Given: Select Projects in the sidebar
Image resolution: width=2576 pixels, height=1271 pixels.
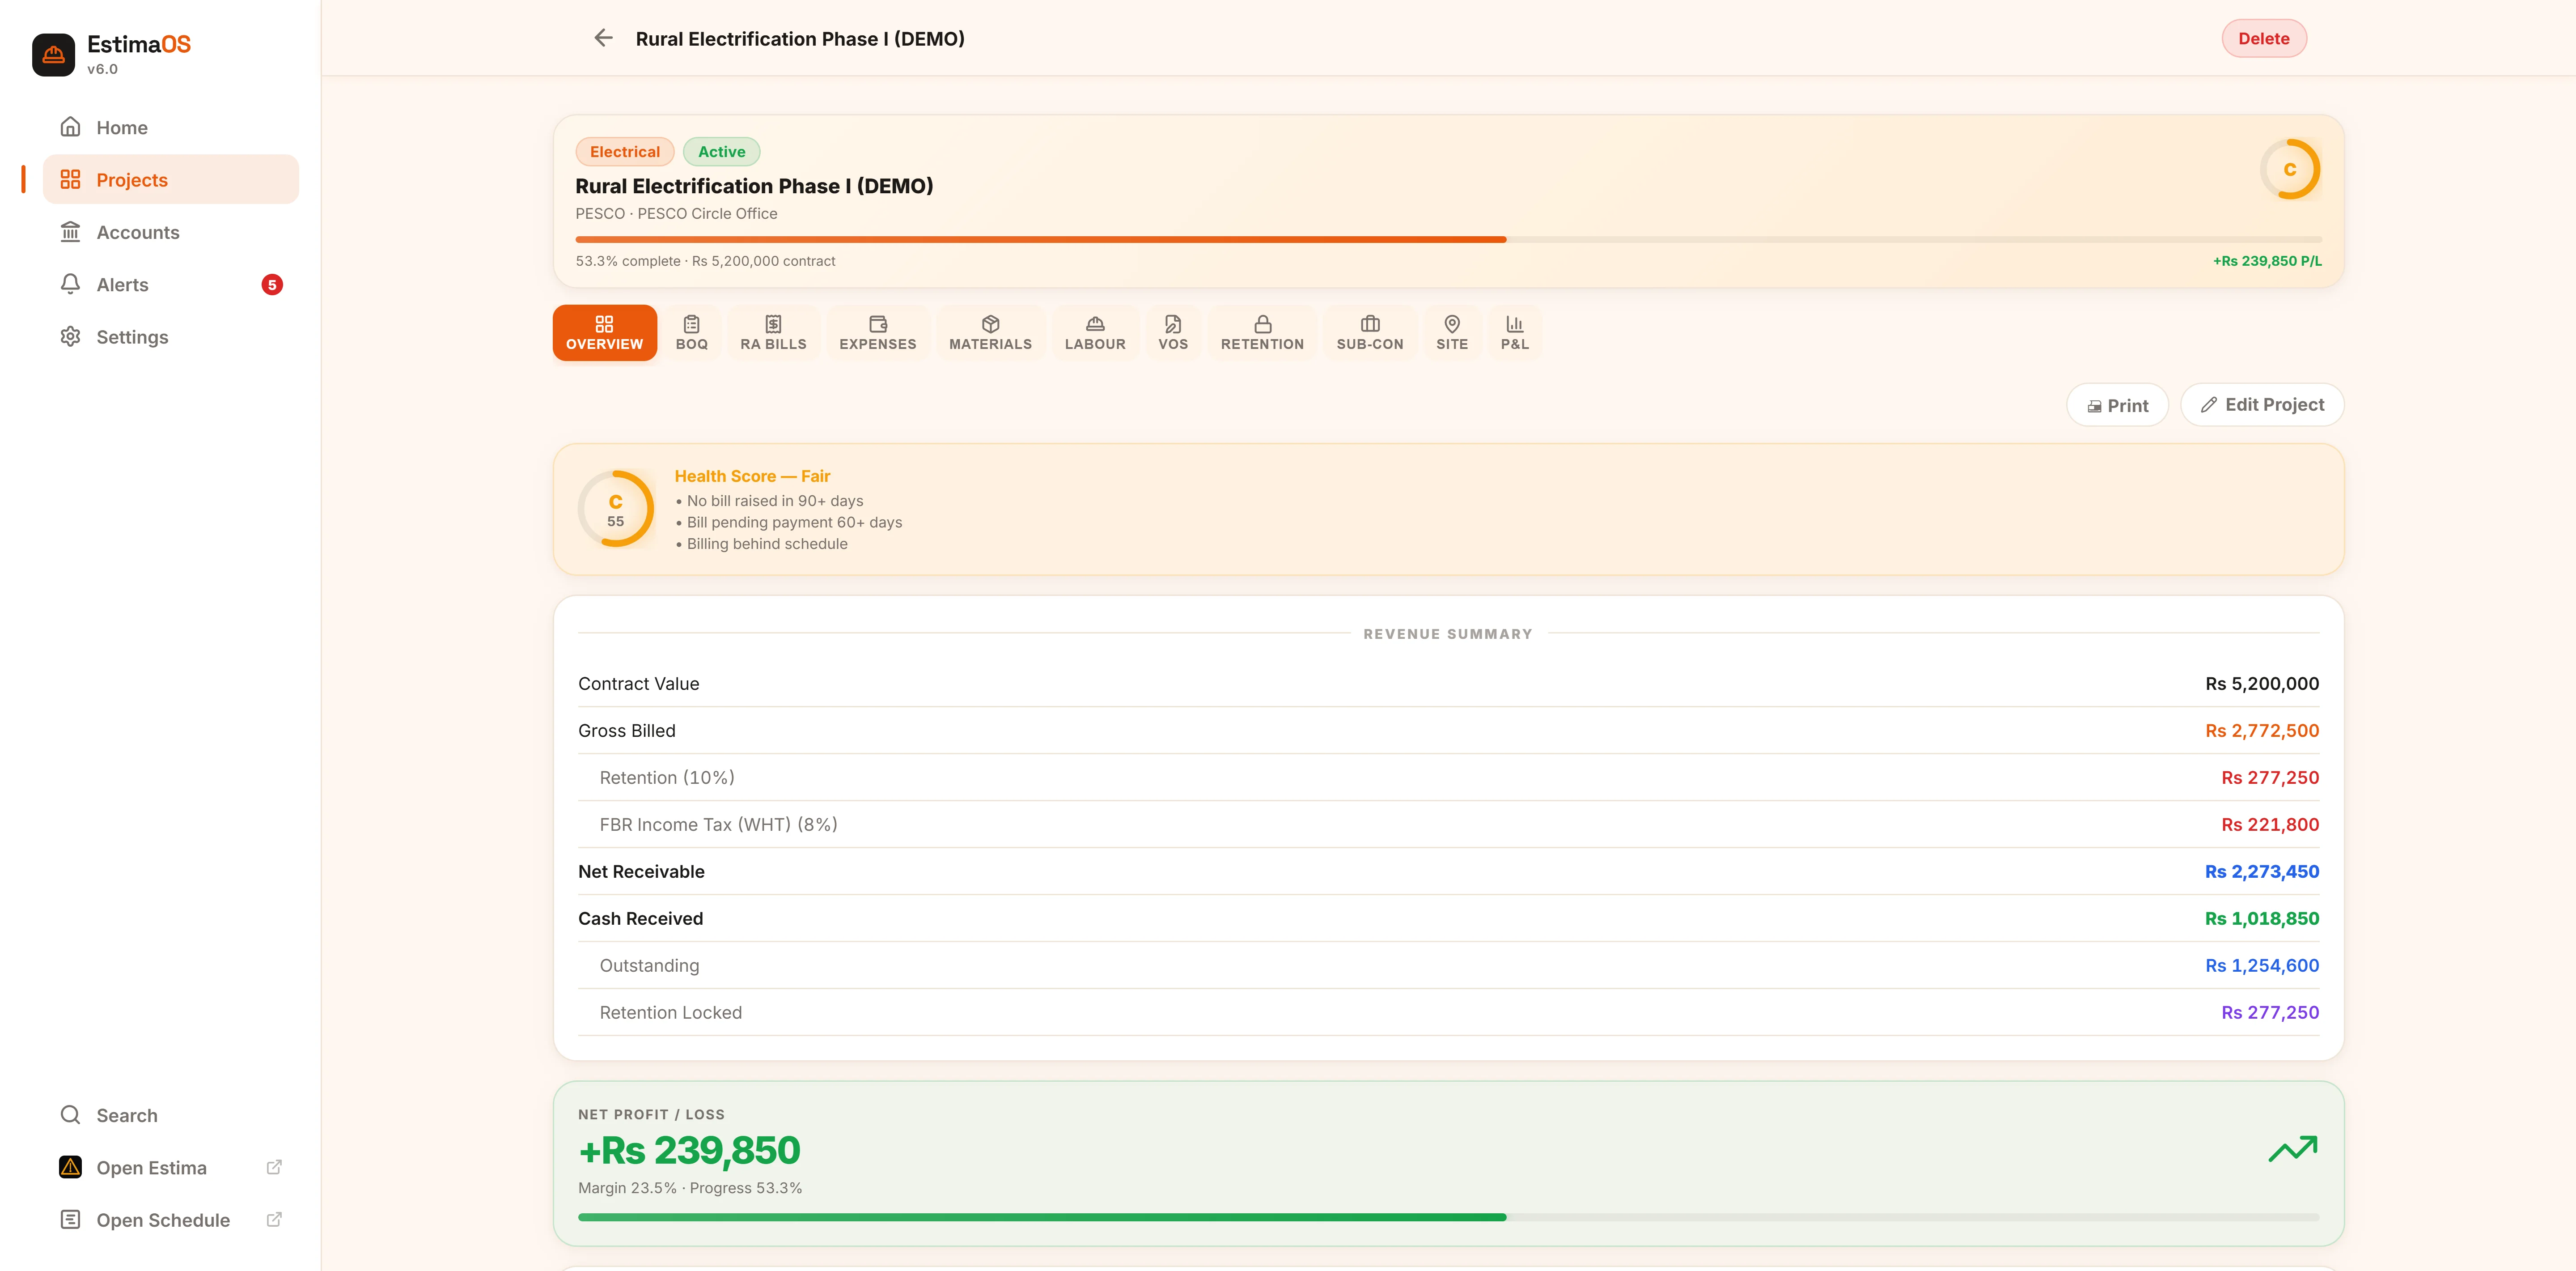Looking at the screenshot, I should [171, 179].
